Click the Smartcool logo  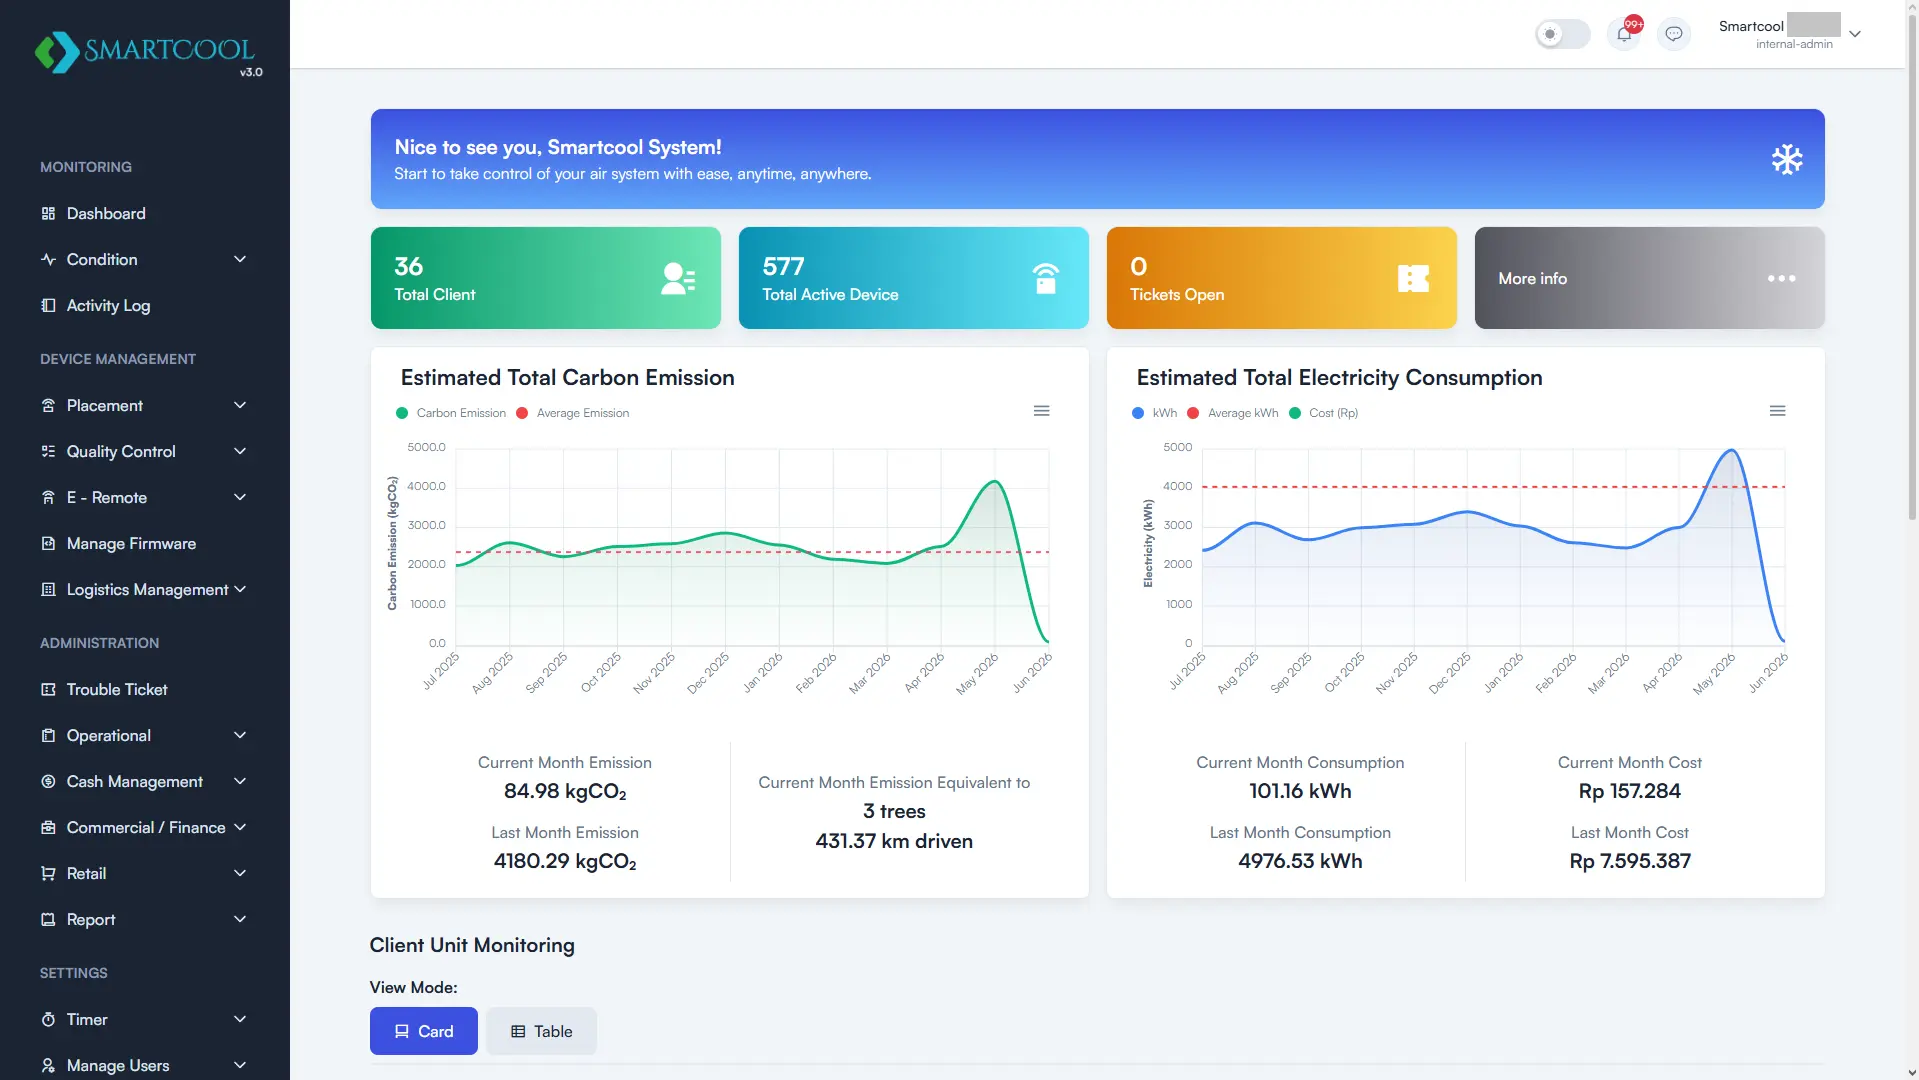(147, 52)
